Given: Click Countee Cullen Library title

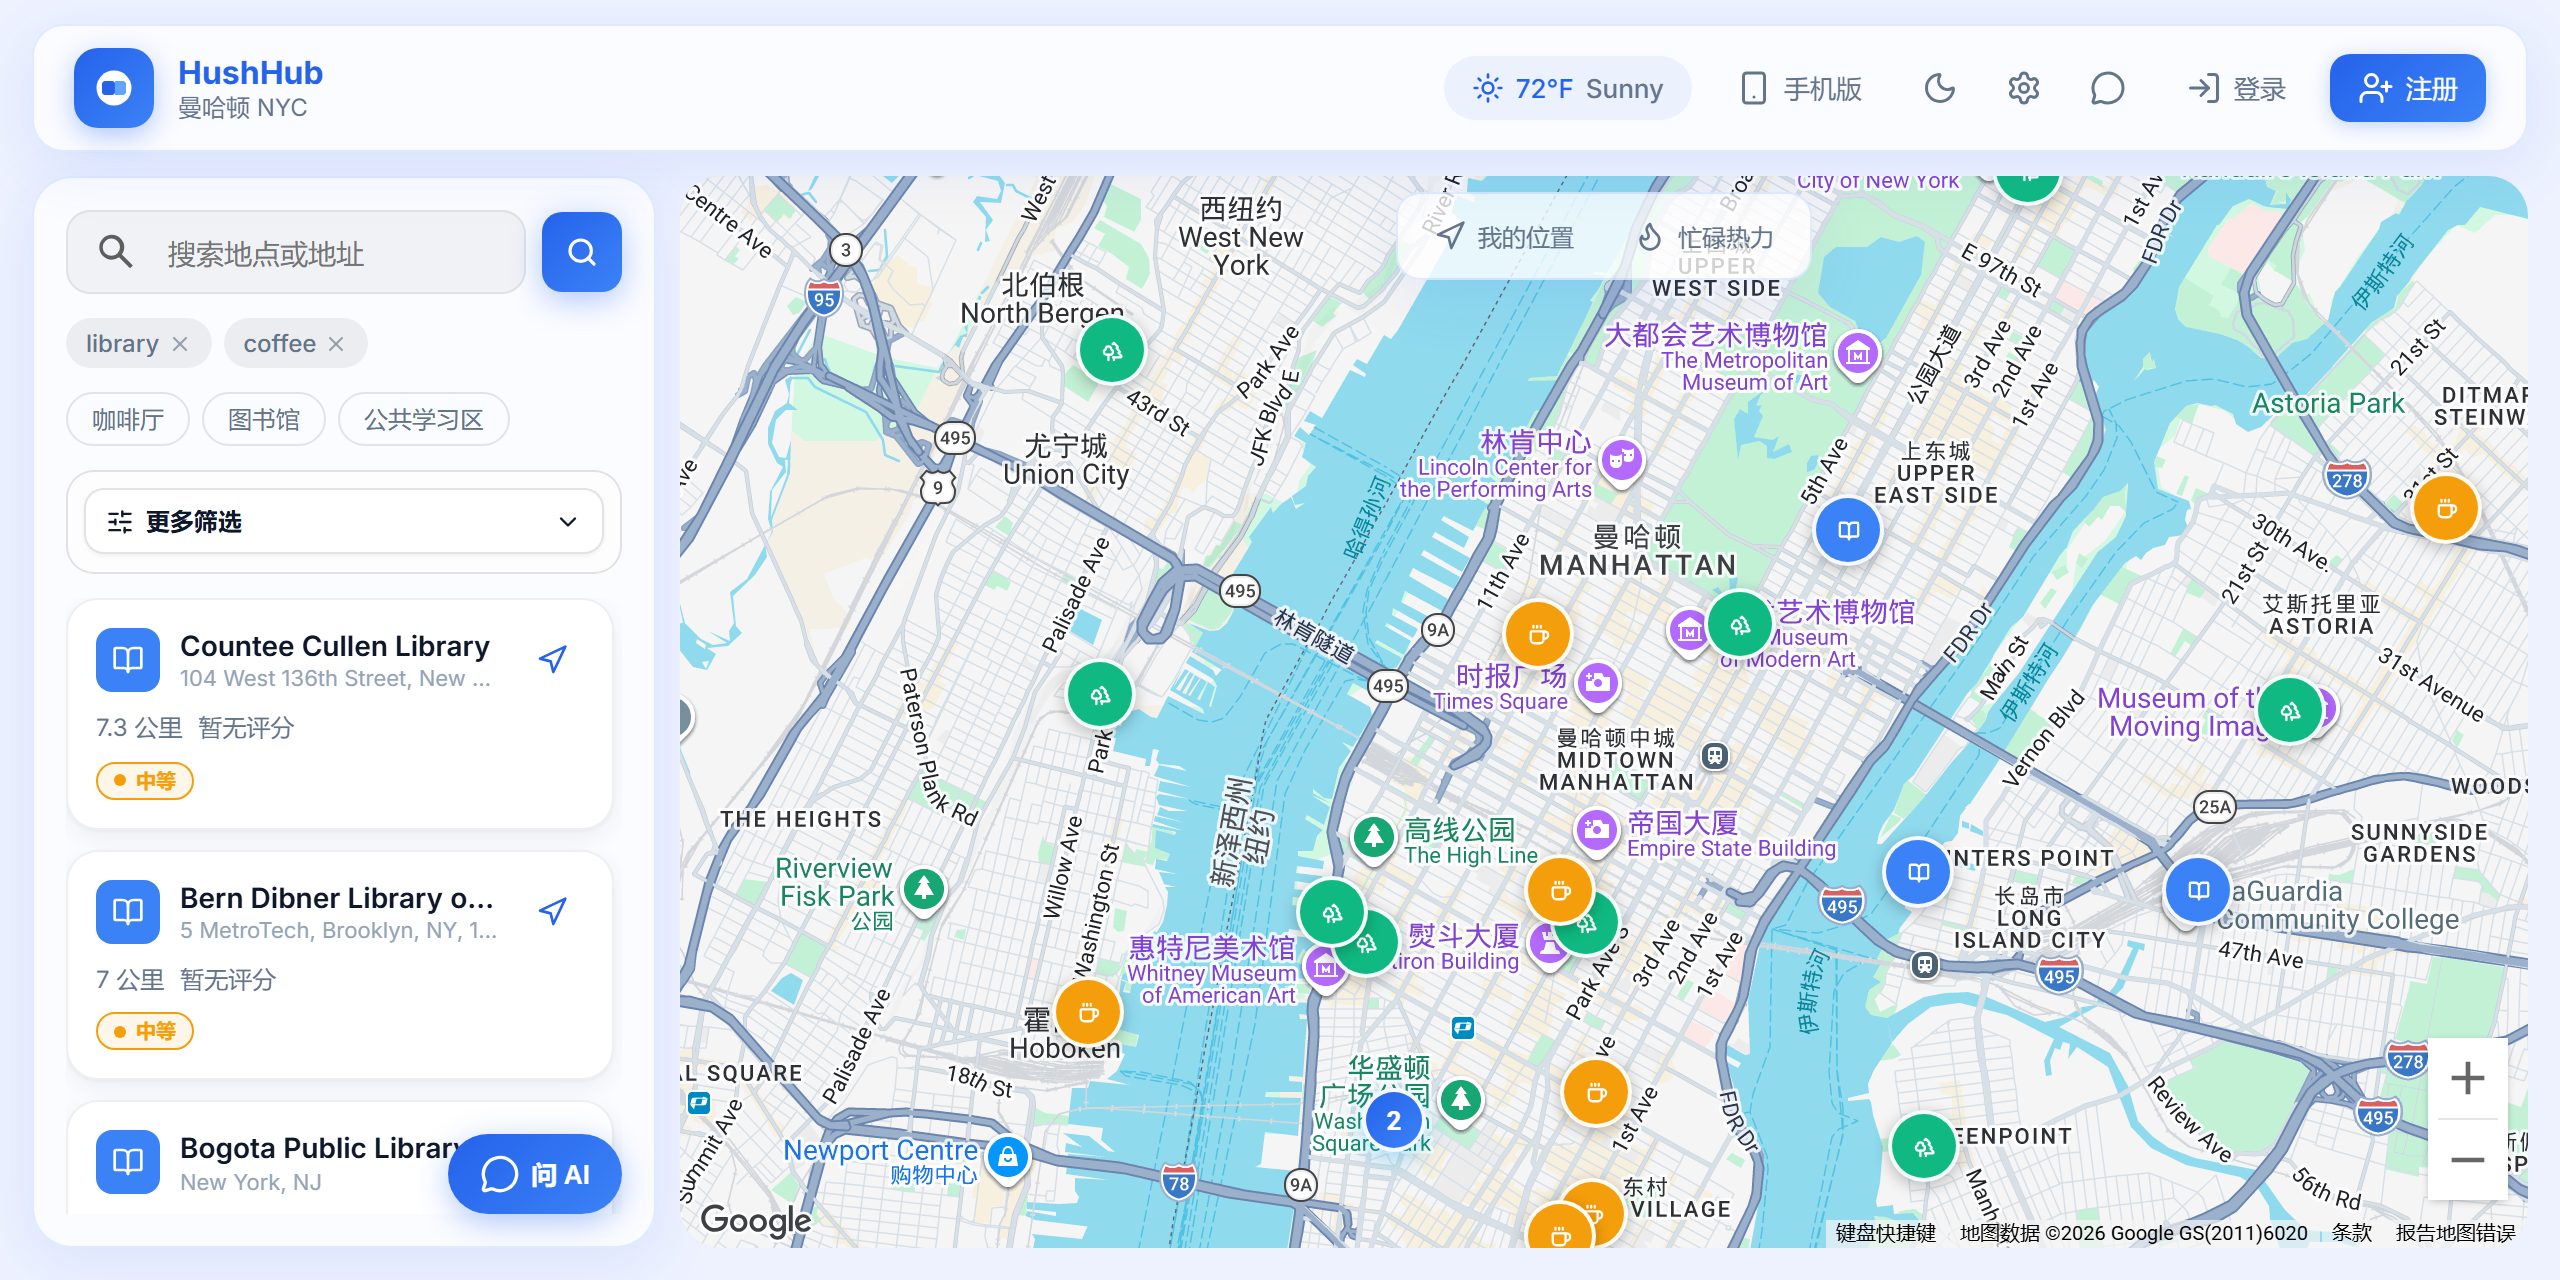Looking at the screenshot, I should click(x=335, y=646).
